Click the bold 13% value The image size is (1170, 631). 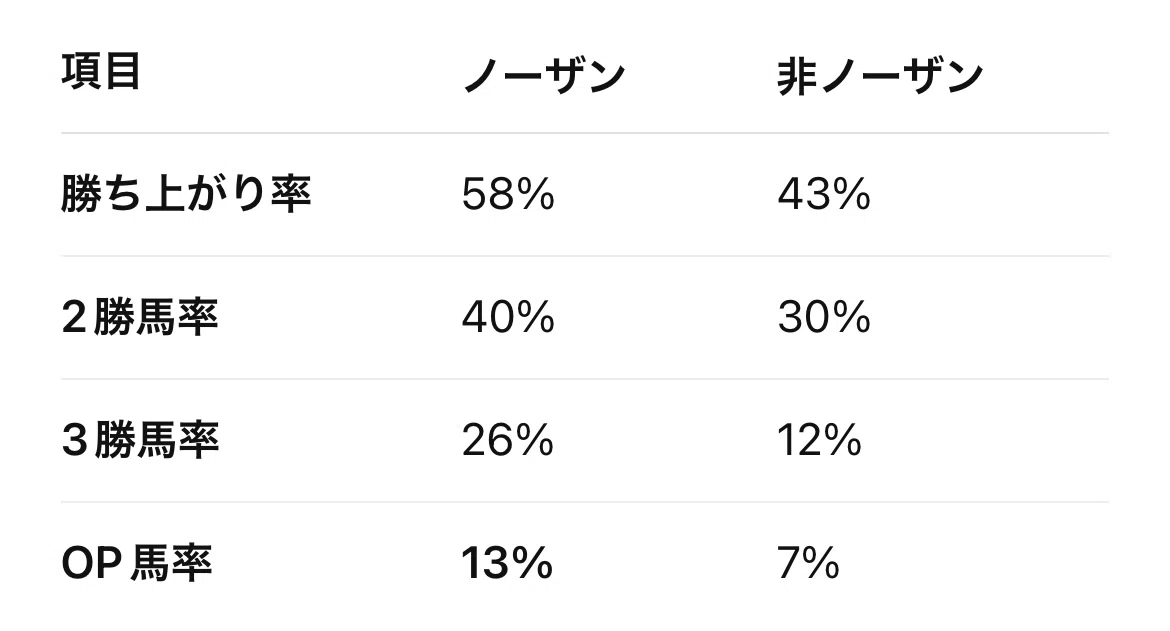pos(507,563)
